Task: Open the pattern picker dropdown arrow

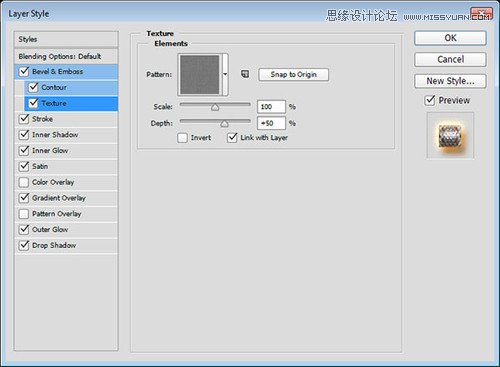Action: click(225, 74)
